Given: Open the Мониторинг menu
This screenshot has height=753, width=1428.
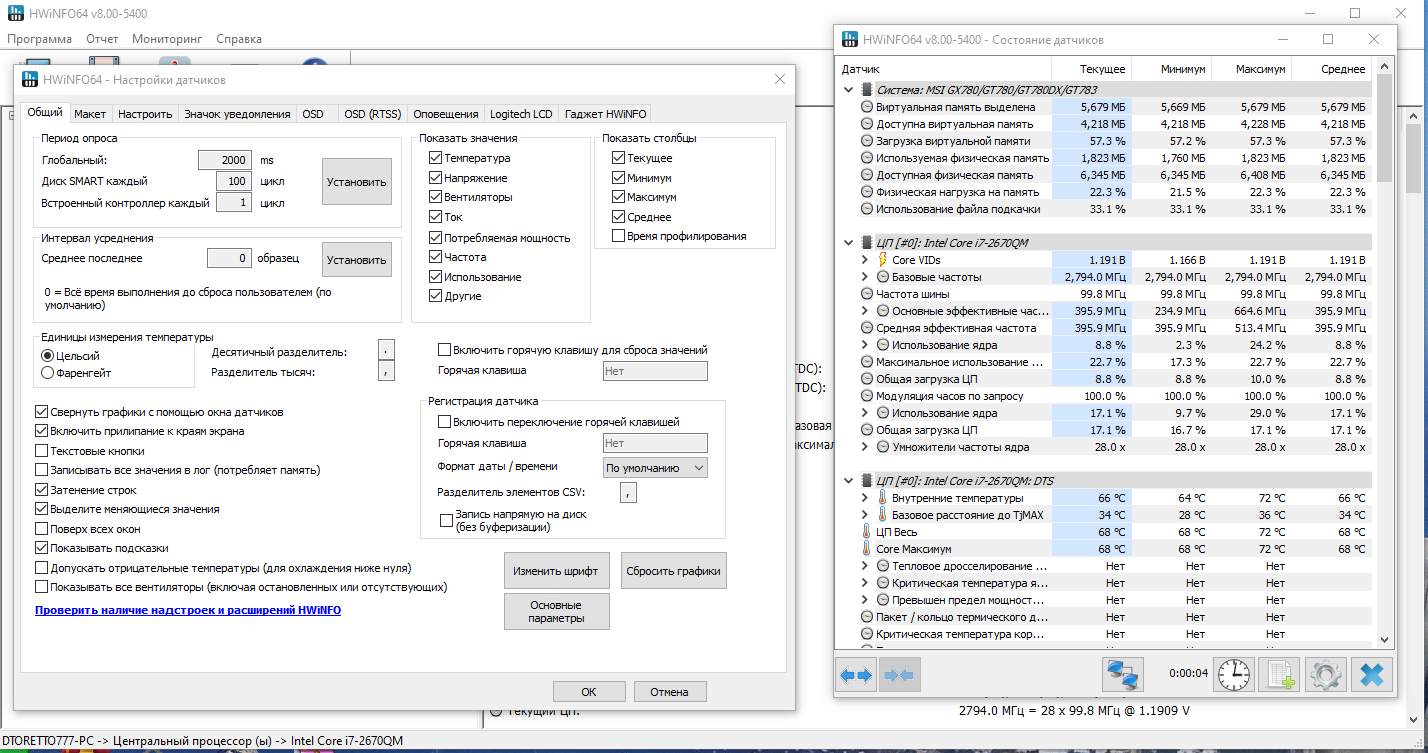Looking at the screenshot, I should (x=167, y=39).
